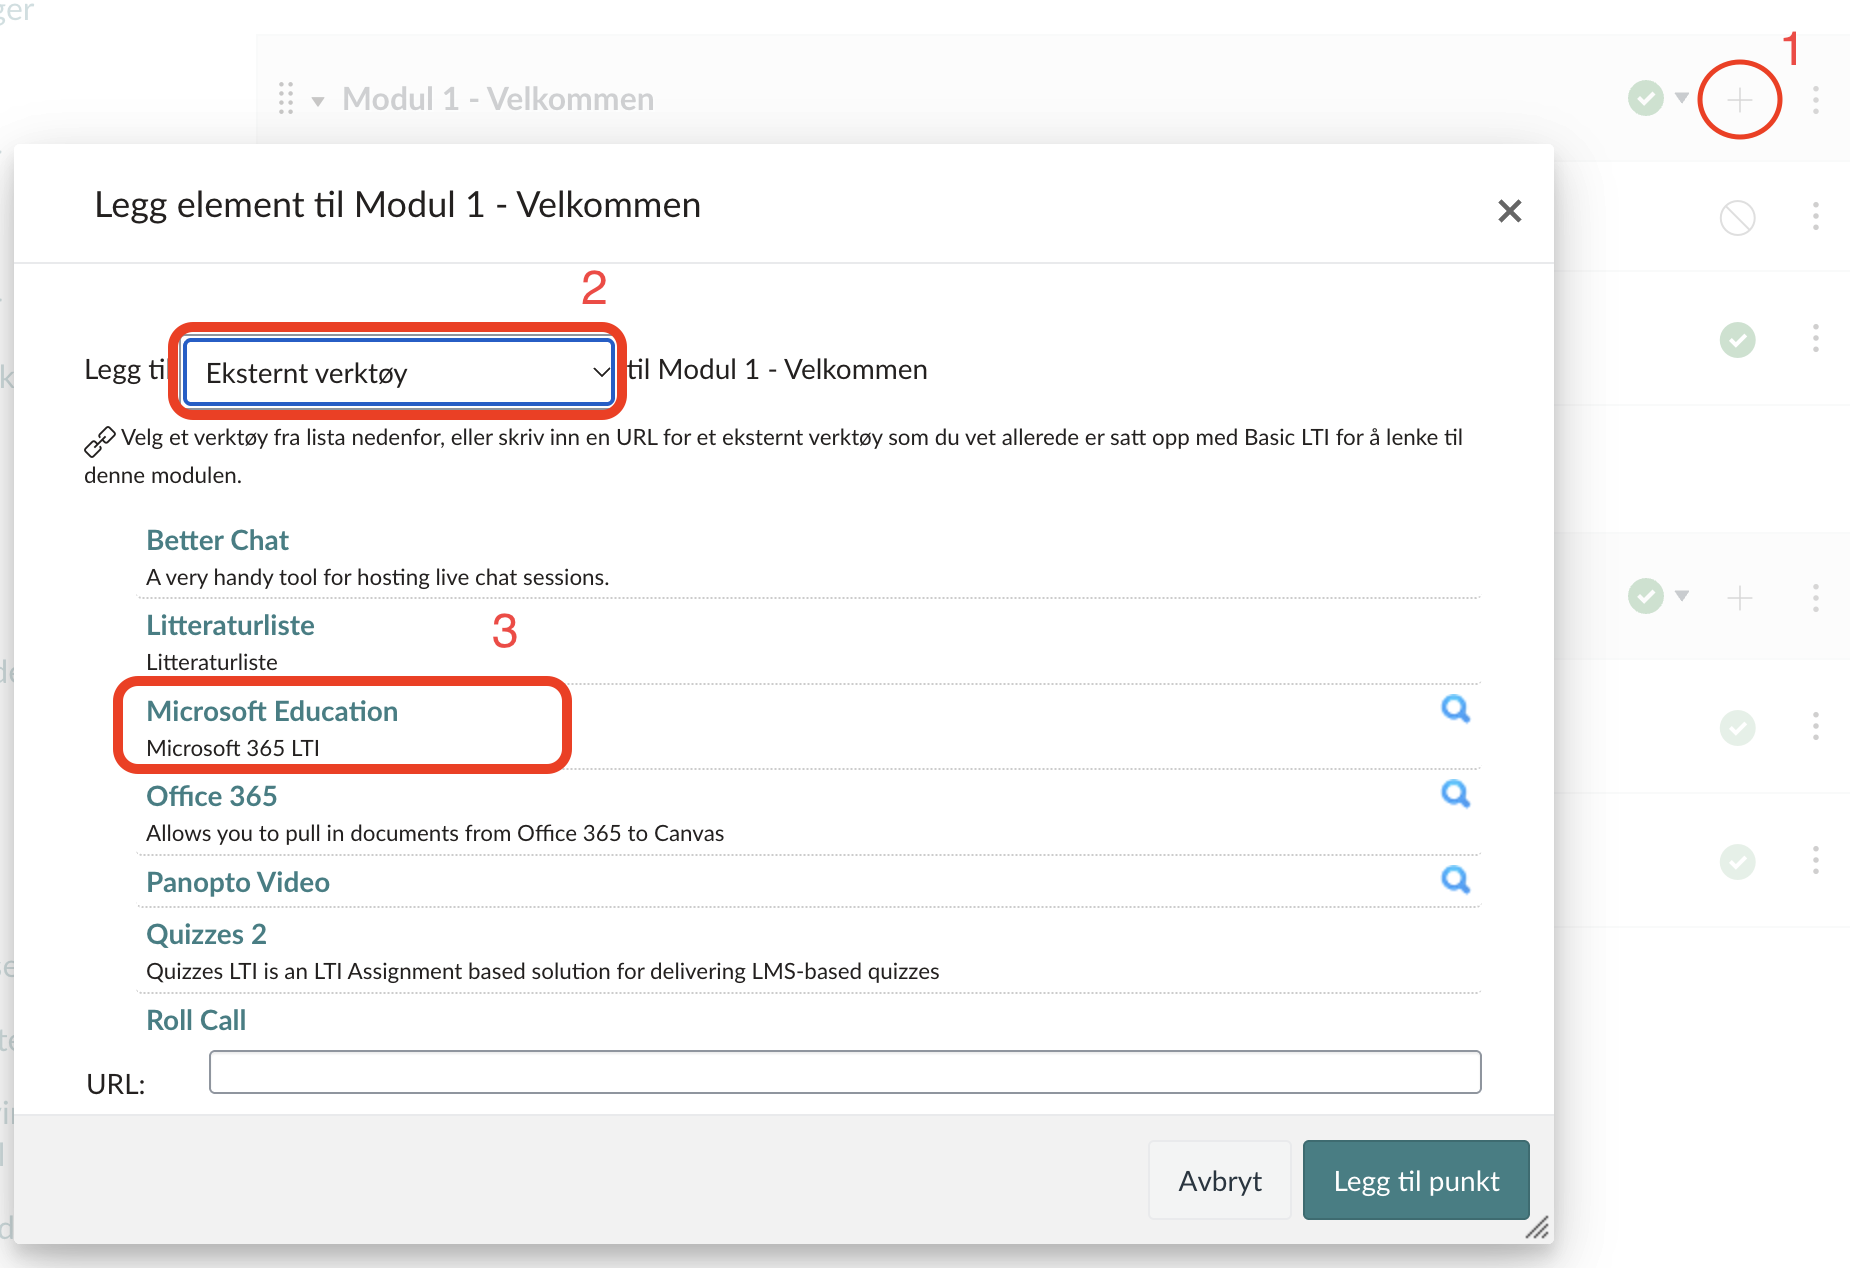Viewport: 1850px width, 1268px height.
Task: Collapse Modul 1 - Velkommen with triangle arrow
Action: click(x=318, y=101)
